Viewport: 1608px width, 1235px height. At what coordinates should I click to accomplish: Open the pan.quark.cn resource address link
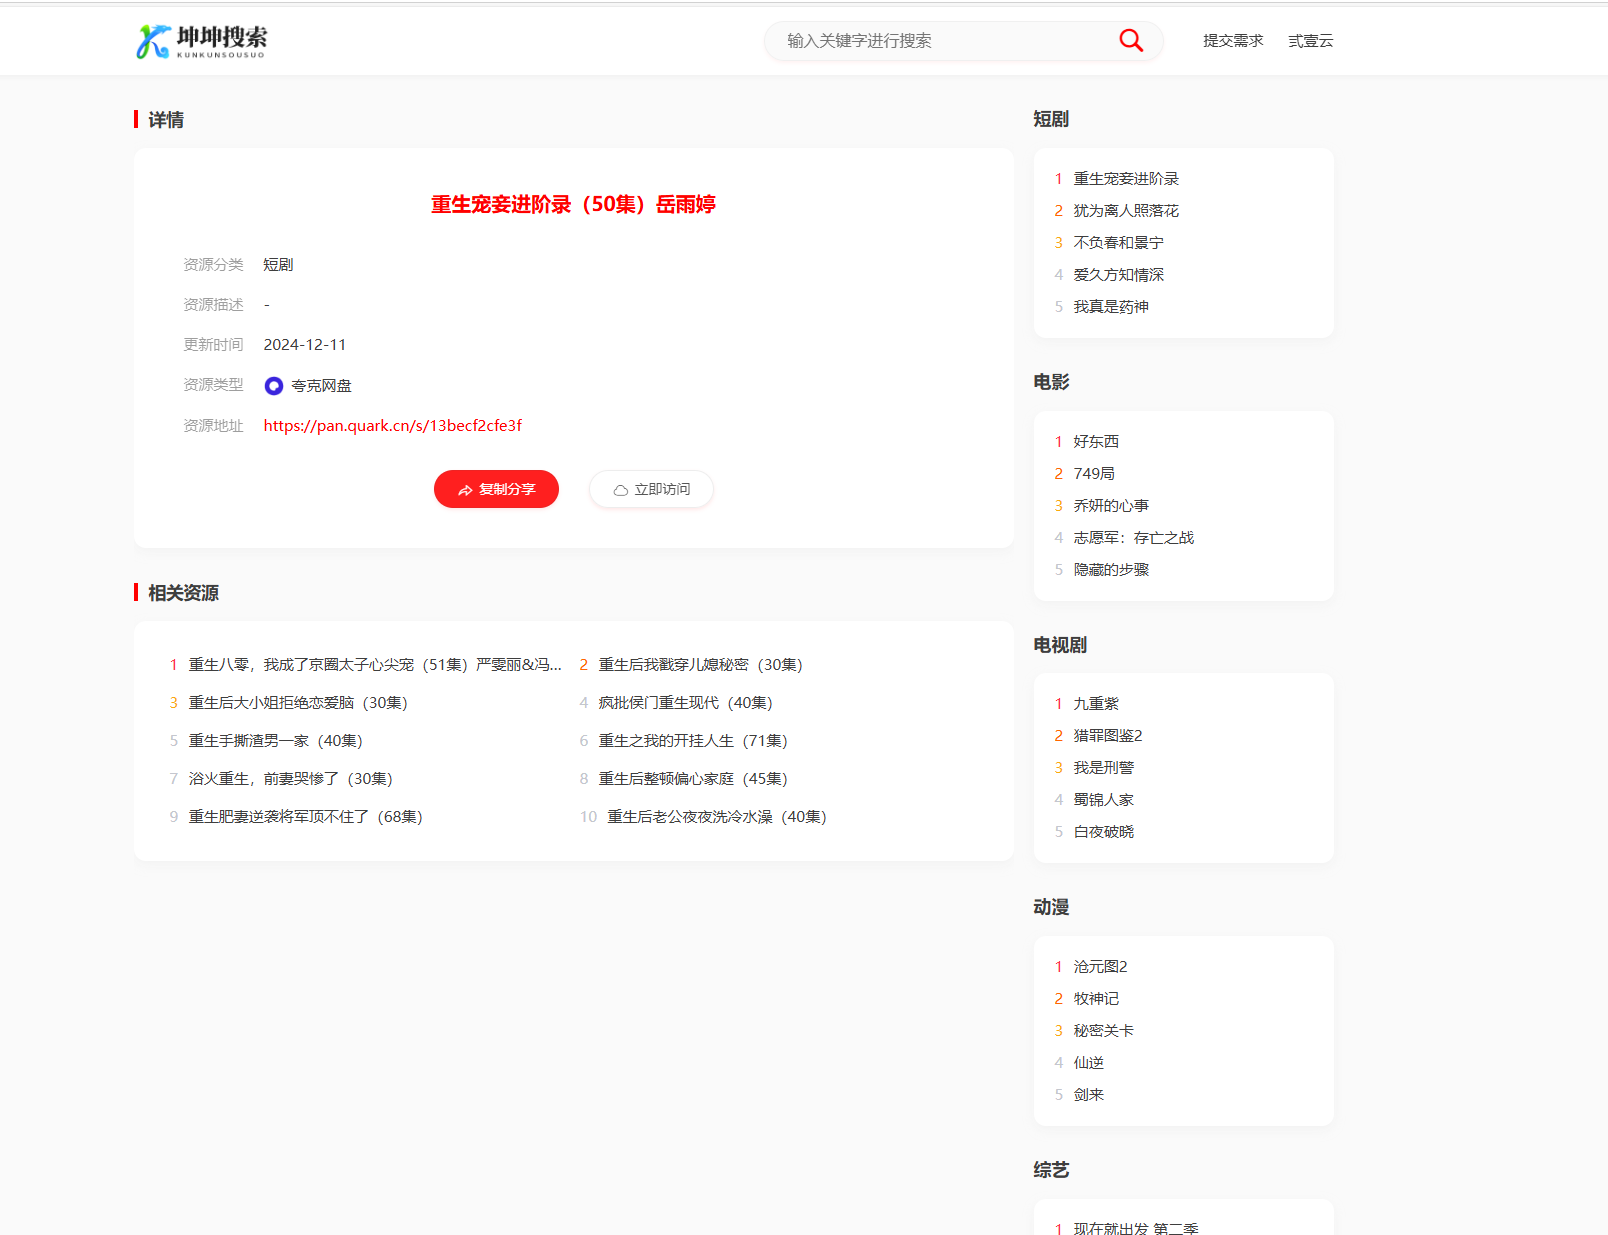coord(392,426)
